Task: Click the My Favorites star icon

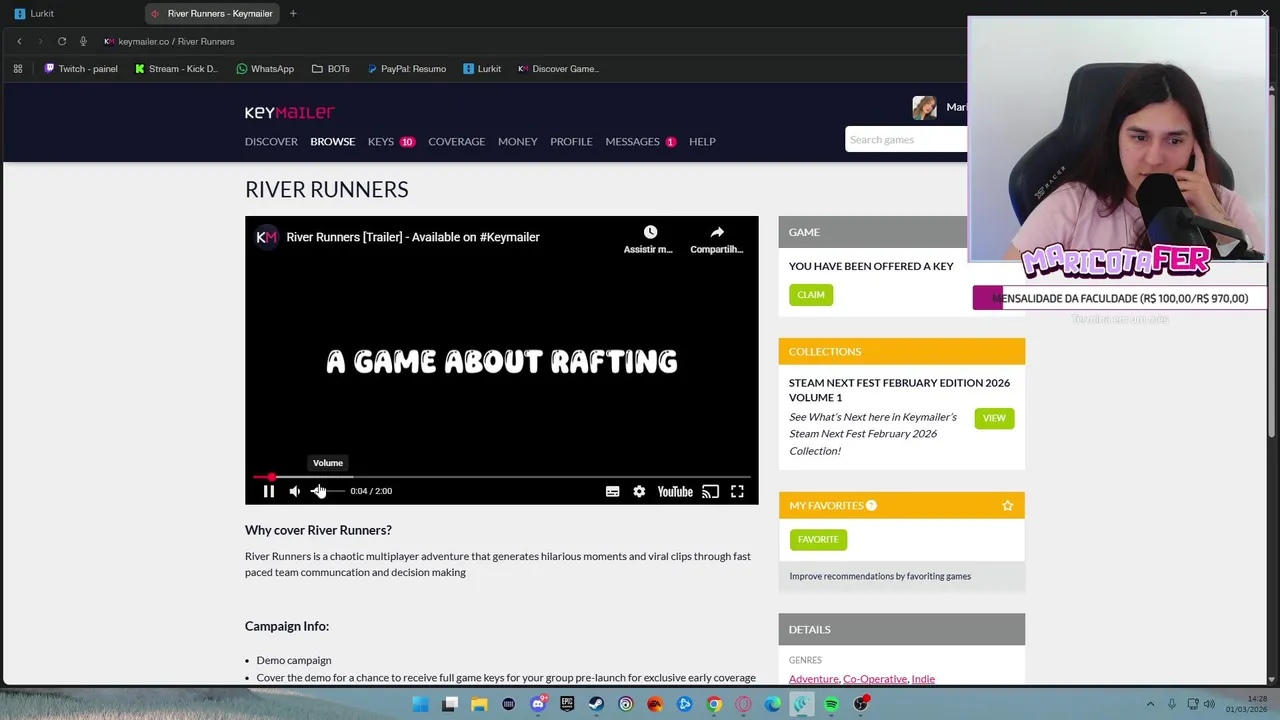Action: tap(1008, 506)
